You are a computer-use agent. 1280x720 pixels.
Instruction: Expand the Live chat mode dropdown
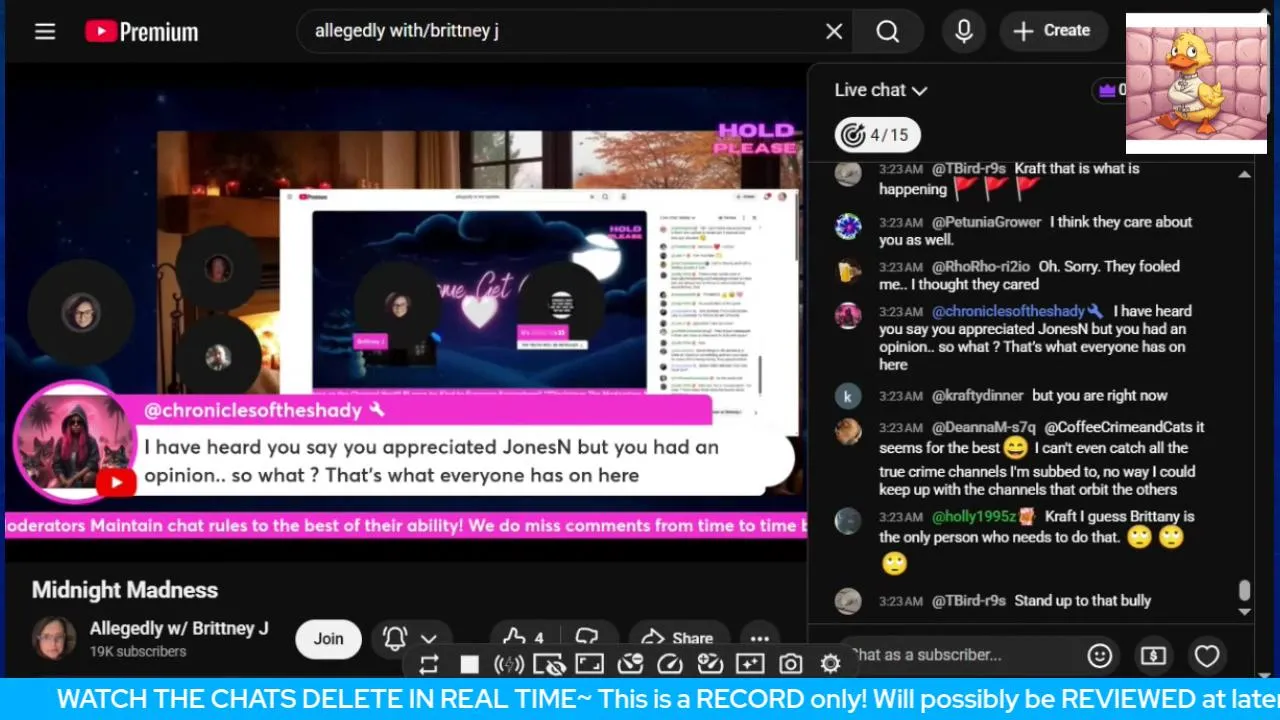[x=881, y=90]
